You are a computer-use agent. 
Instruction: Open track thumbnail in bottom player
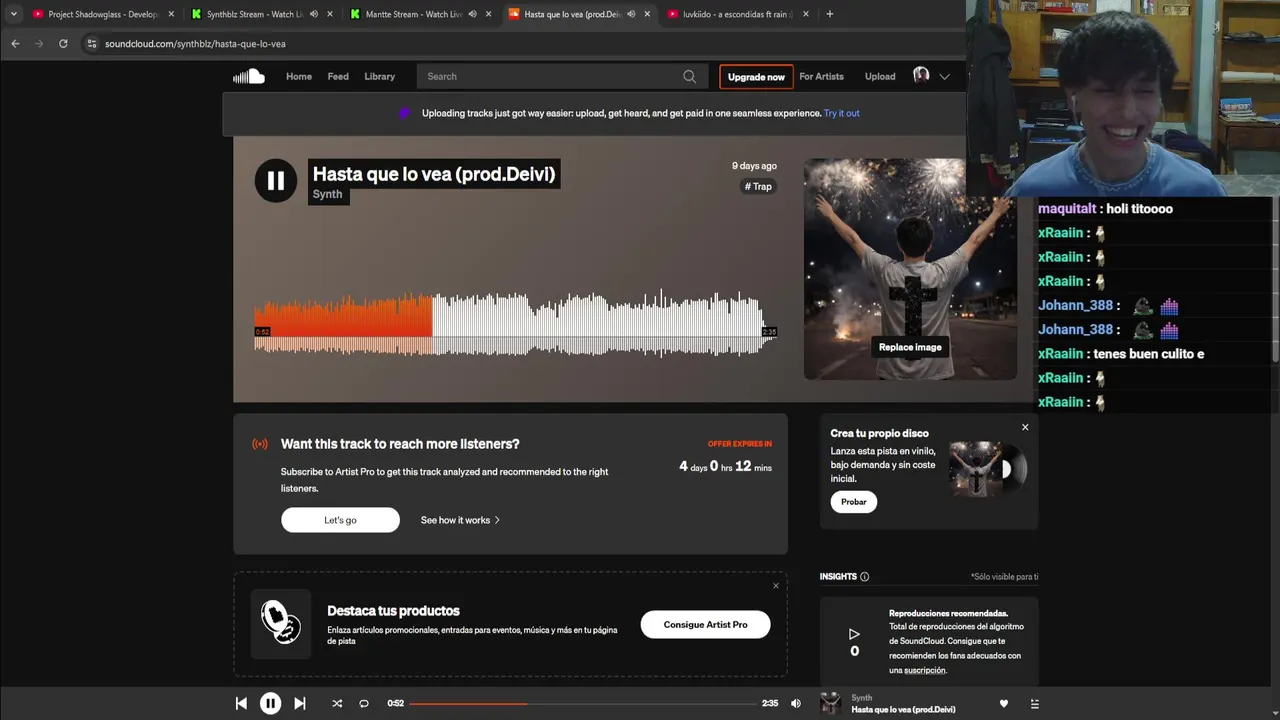(830, 703)
